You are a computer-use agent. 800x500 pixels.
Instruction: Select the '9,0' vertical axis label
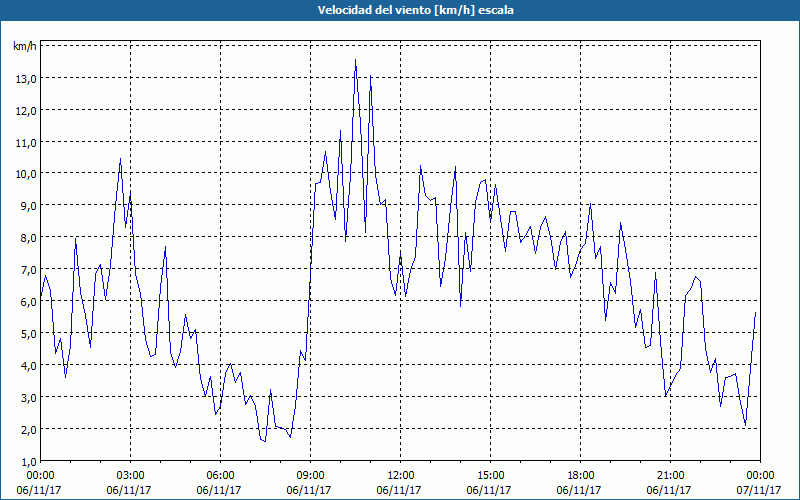pos(29,206)
